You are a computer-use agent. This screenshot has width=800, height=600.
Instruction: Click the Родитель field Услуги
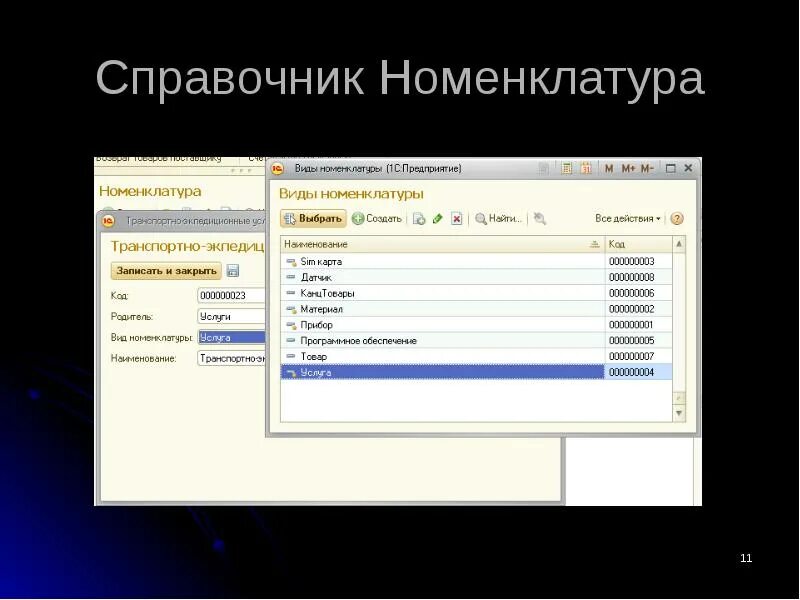232,316
